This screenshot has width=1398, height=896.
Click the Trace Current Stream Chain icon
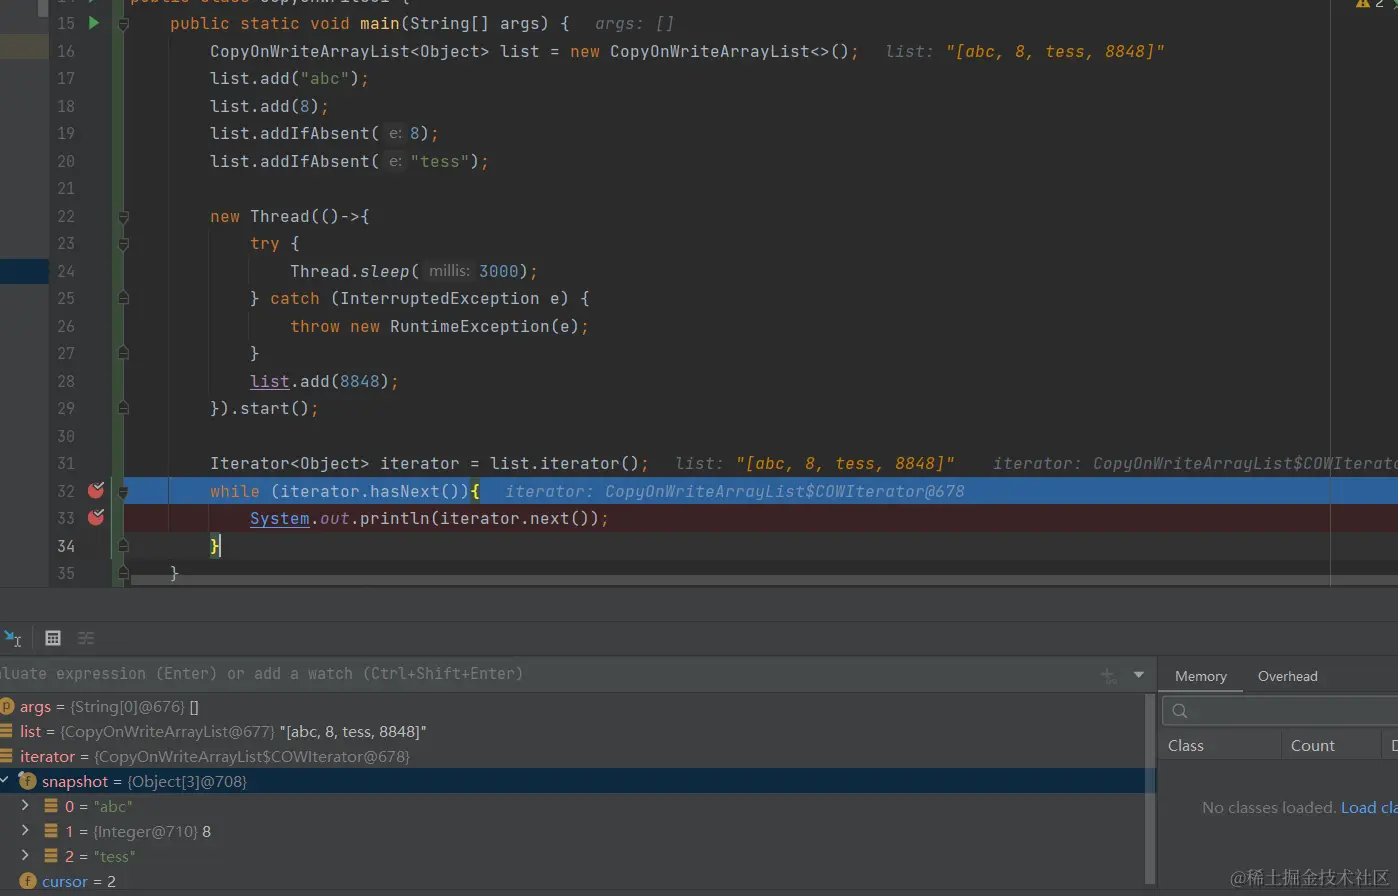[x=86, y=638]
